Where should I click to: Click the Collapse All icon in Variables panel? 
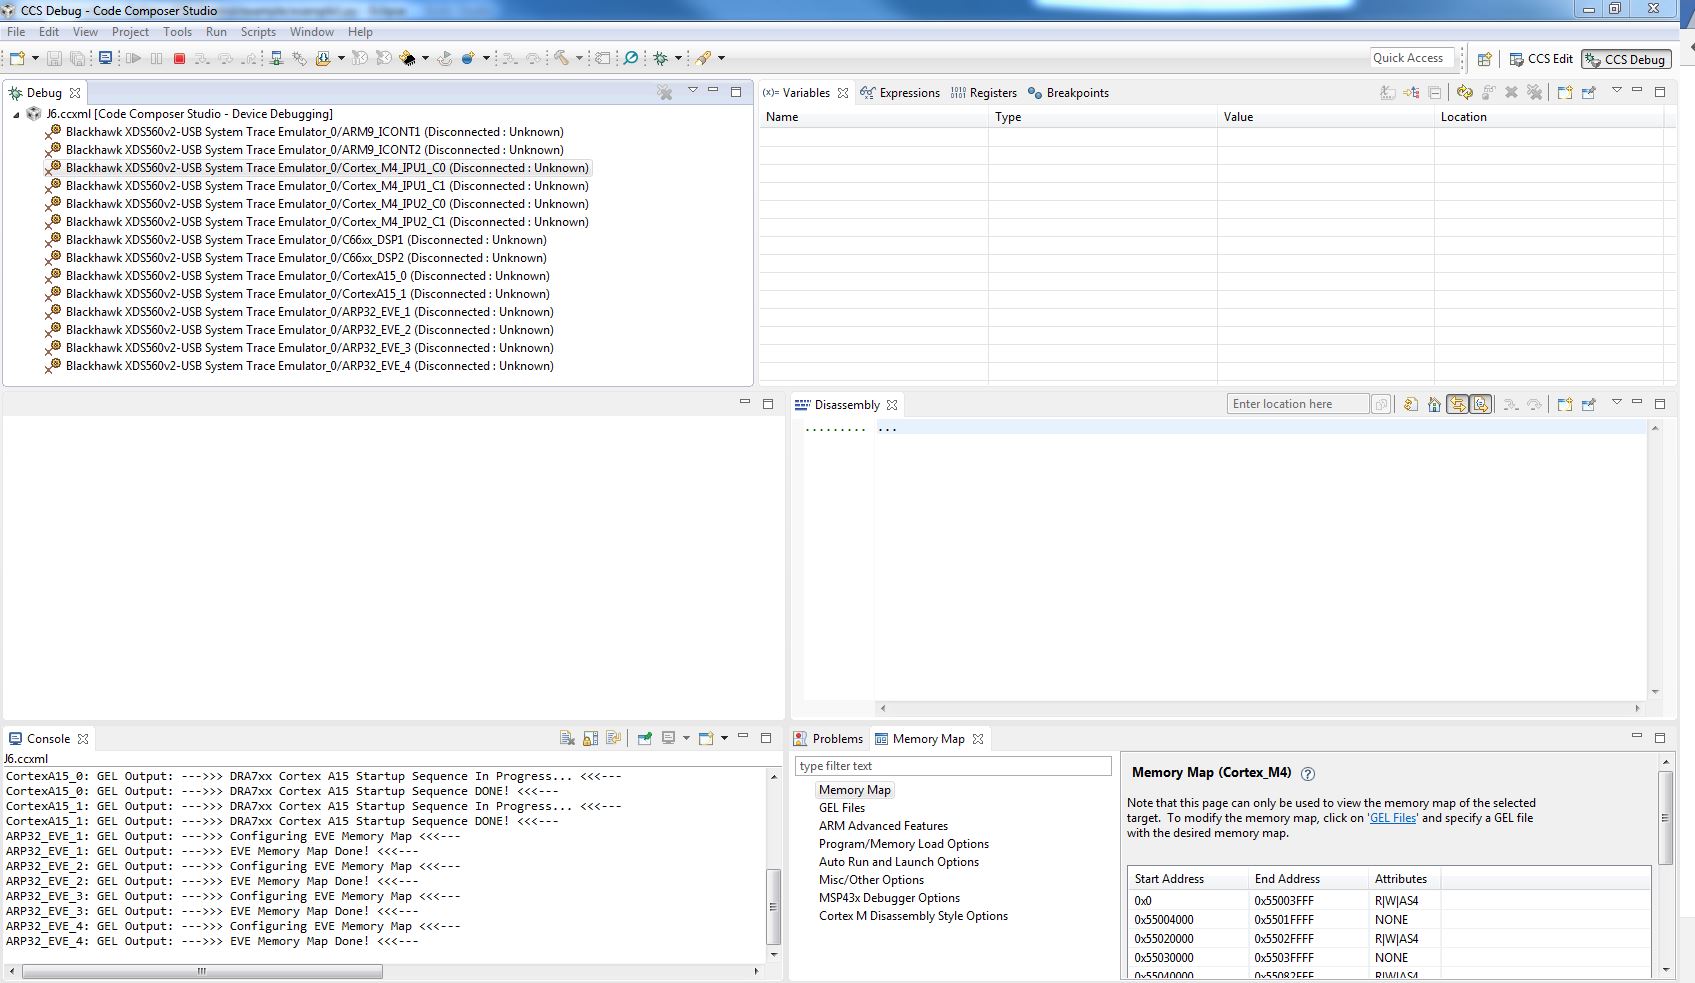pyautogui.click(x=1435, y=93)
